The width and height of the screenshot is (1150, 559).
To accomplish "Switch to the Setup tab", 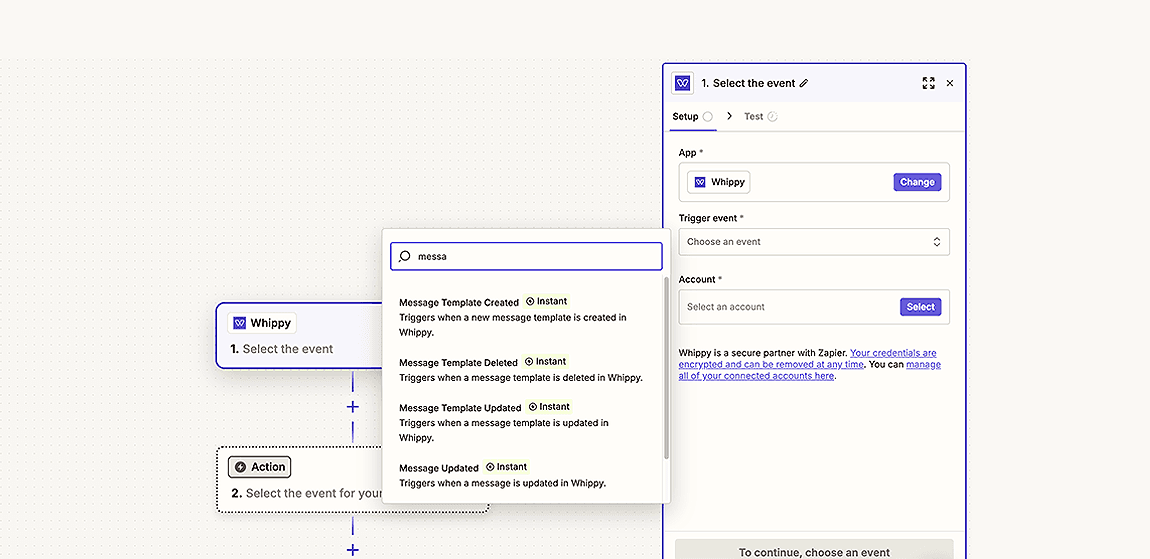I will click(692, 117).
